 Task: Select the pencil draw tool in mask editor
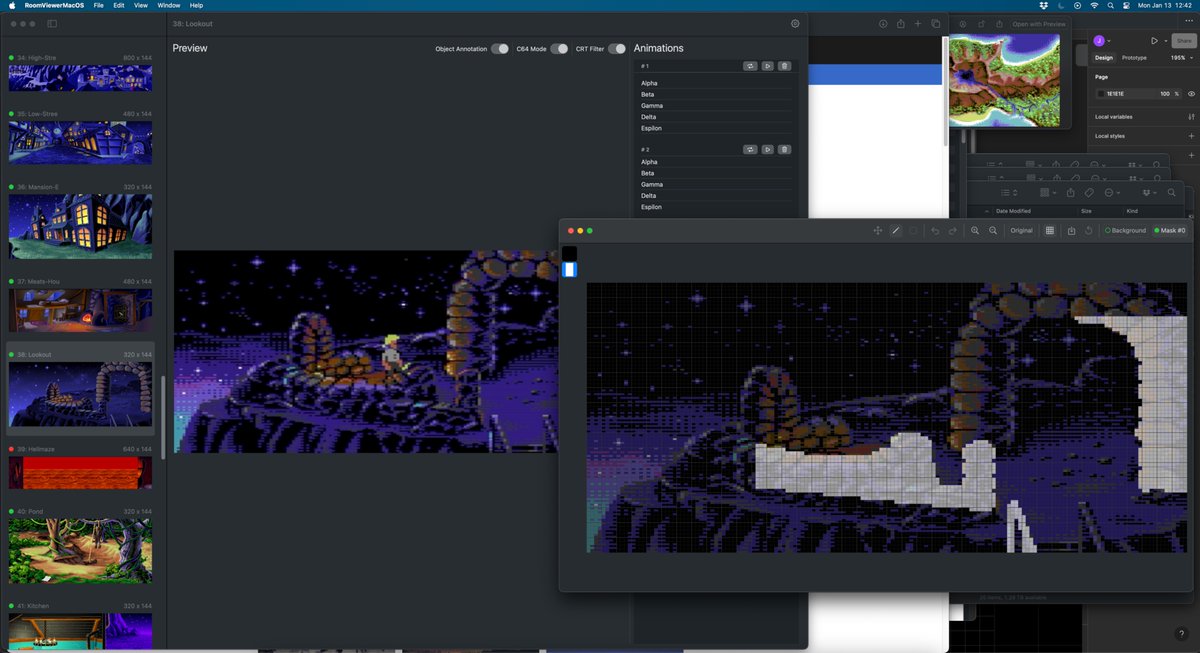coord(896,231)
